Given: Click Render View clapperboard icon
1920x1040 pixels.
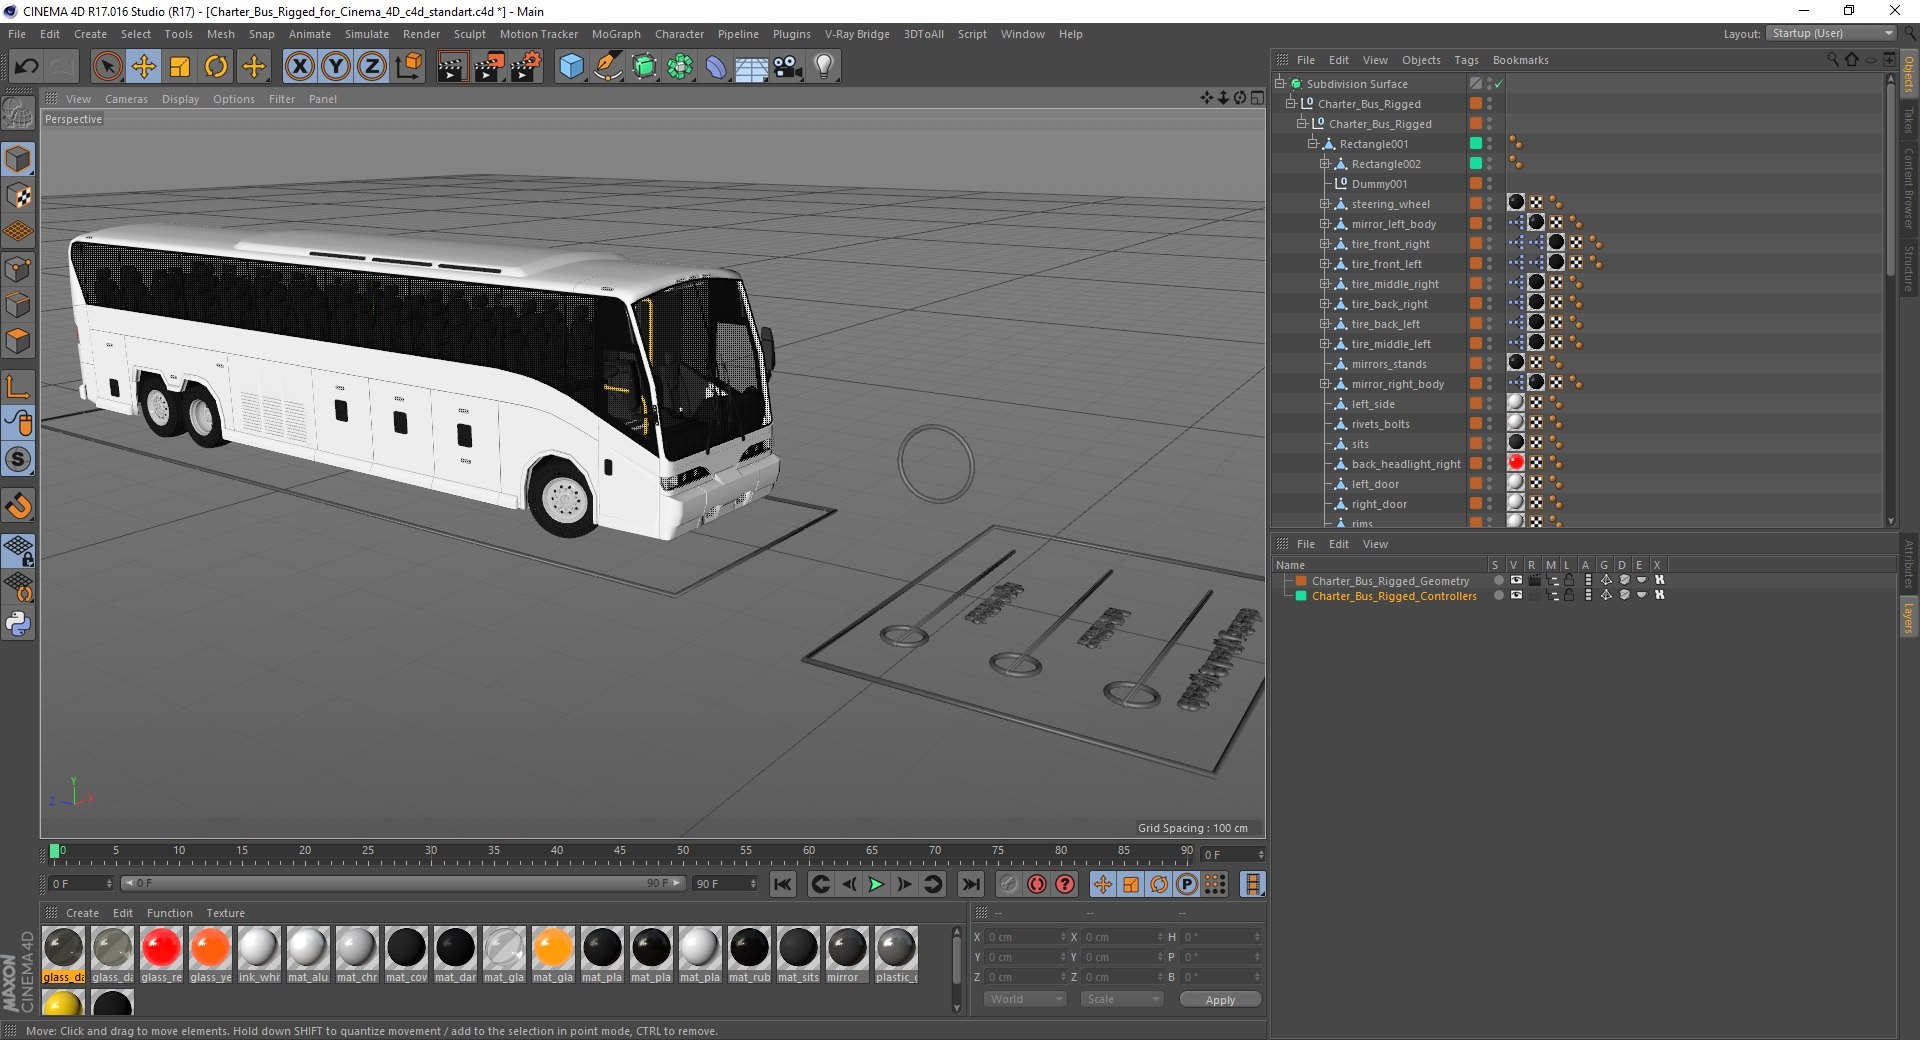Looking at the screenshot, I should coord(452,67).
